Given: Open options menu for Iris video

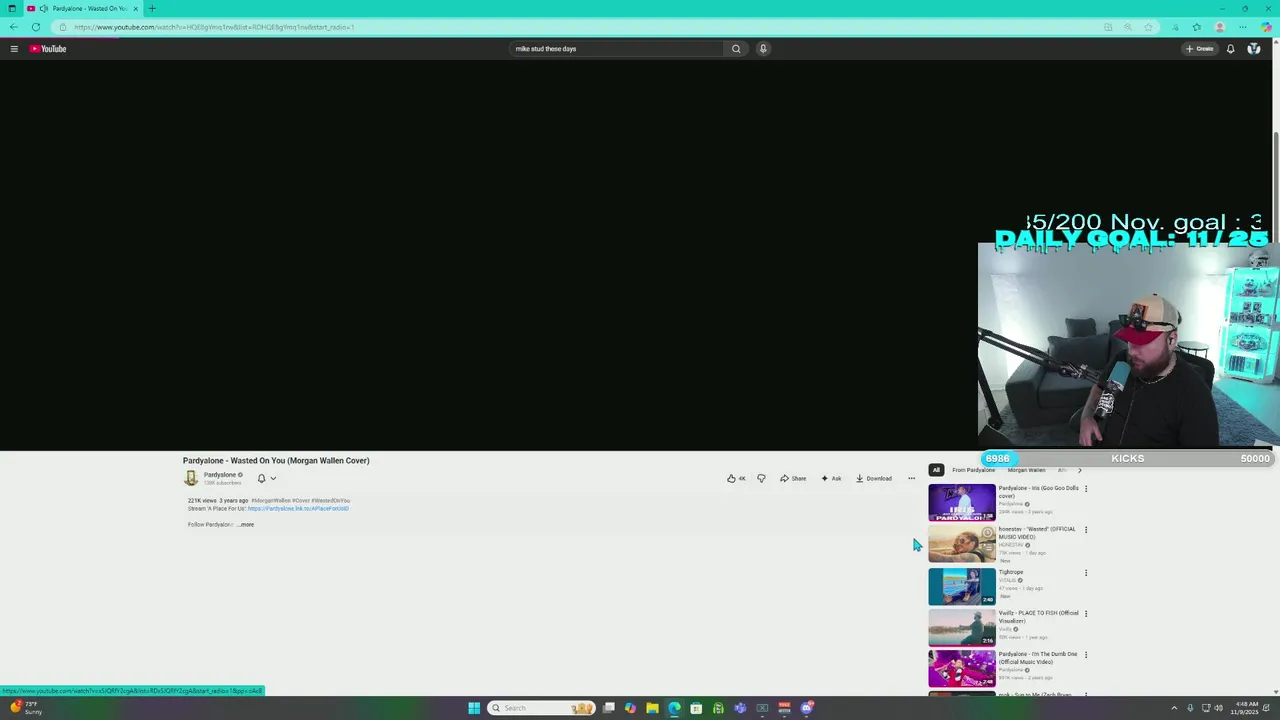Looking at the screenshot, I should tap(1086, 489).
